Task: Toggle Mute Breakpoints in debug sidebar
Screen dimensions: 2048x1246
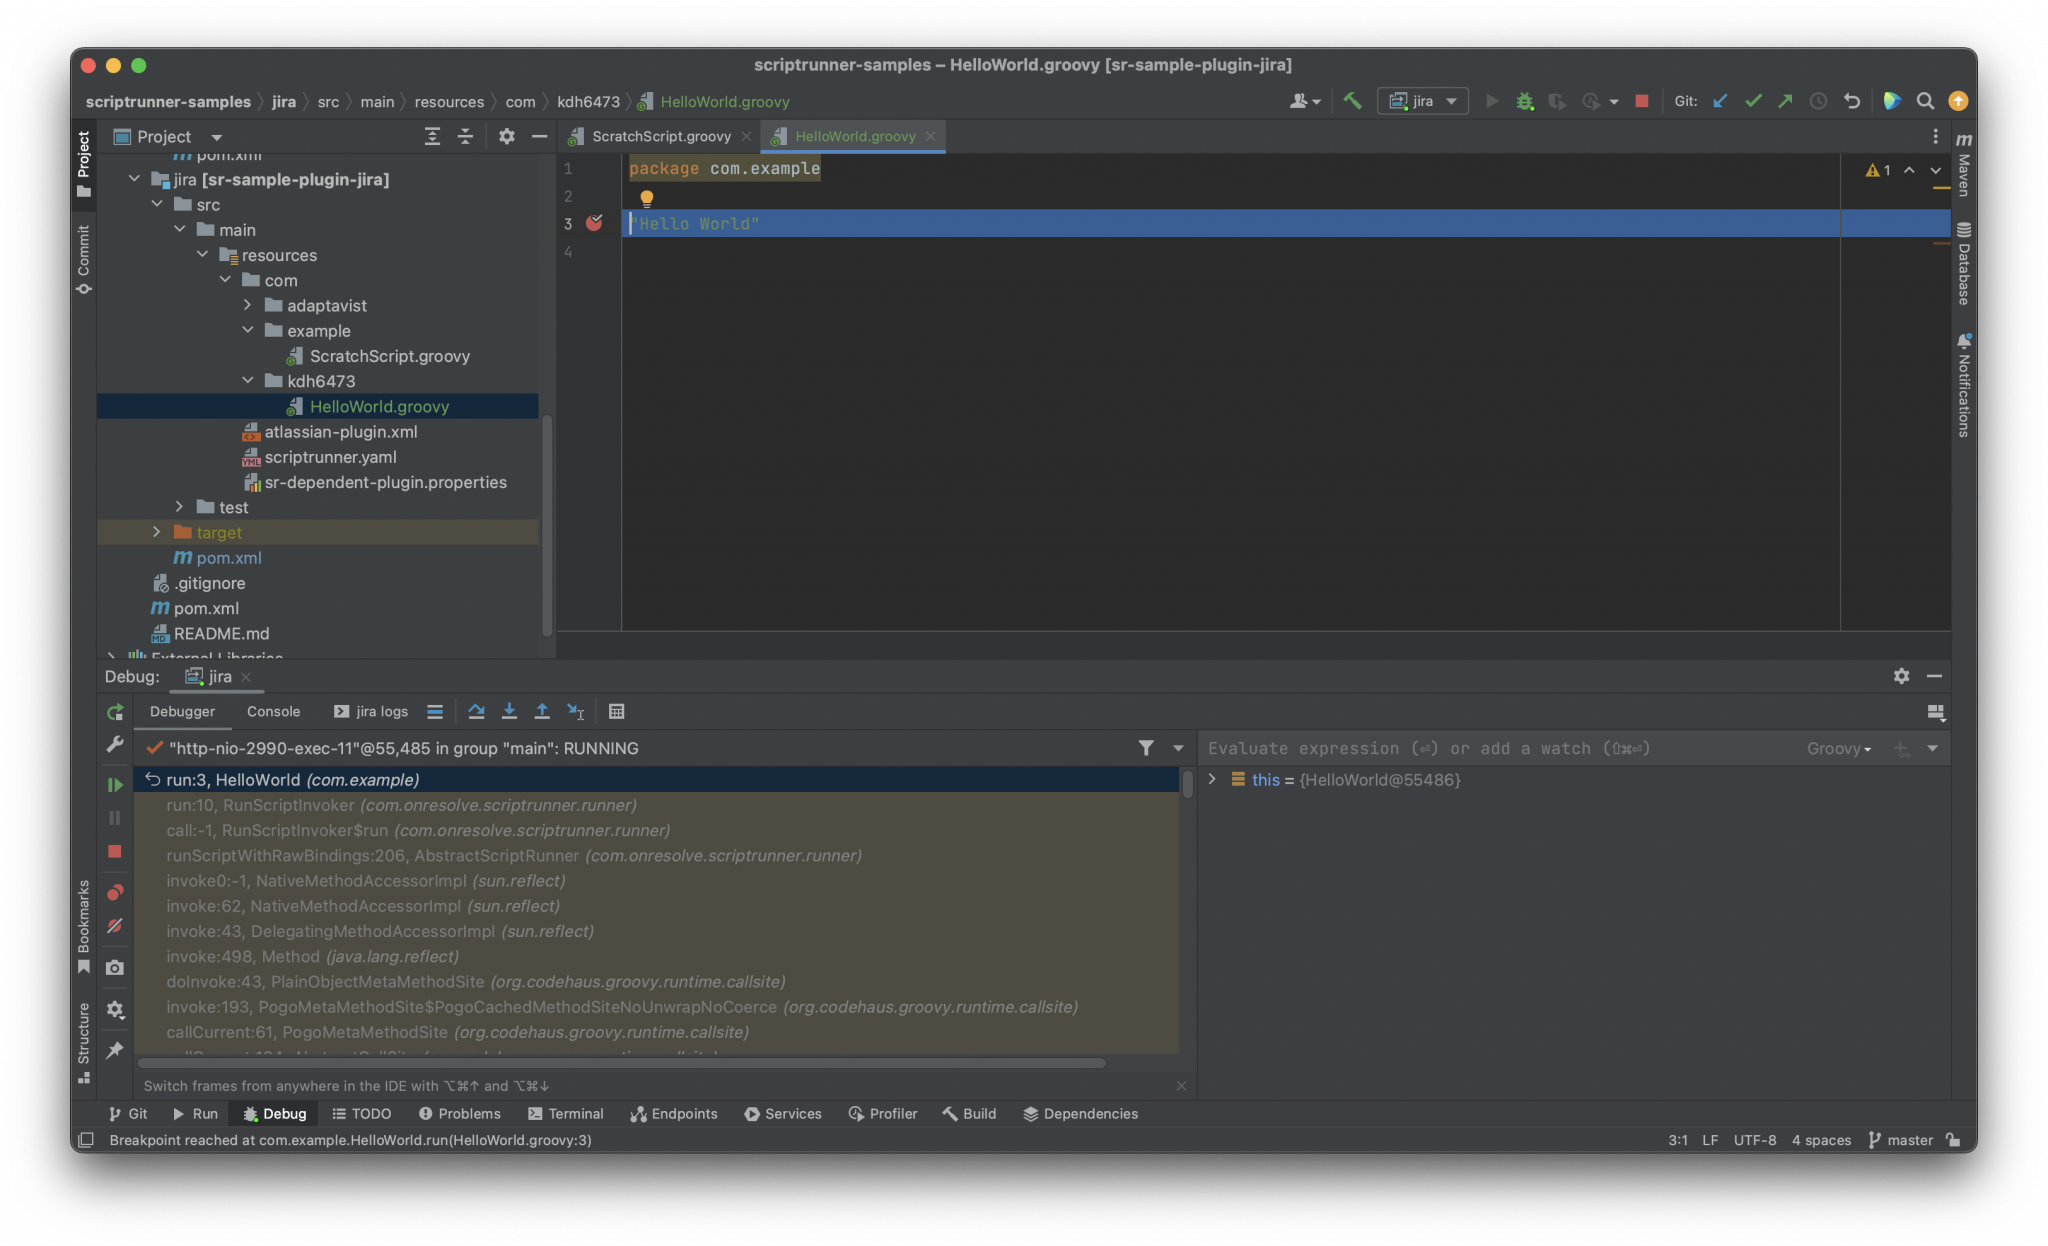Action: tap(115, 926)
